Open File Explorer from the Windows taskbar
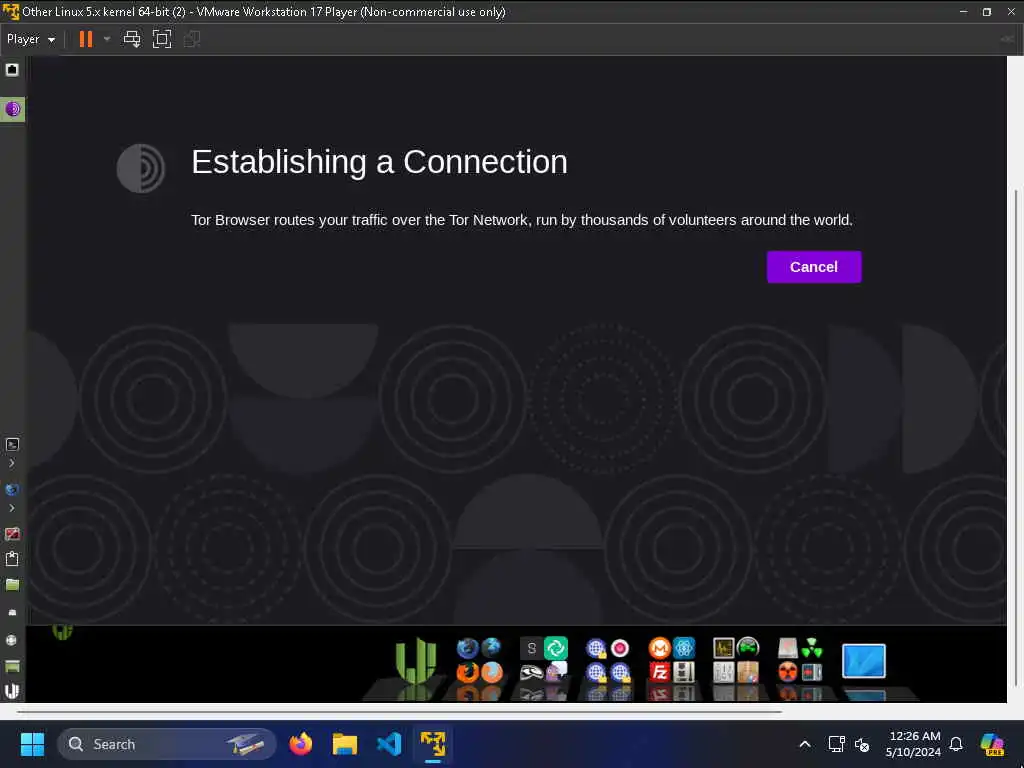Viewport: 1024px width, 768px height. click(x=345, y=744)
